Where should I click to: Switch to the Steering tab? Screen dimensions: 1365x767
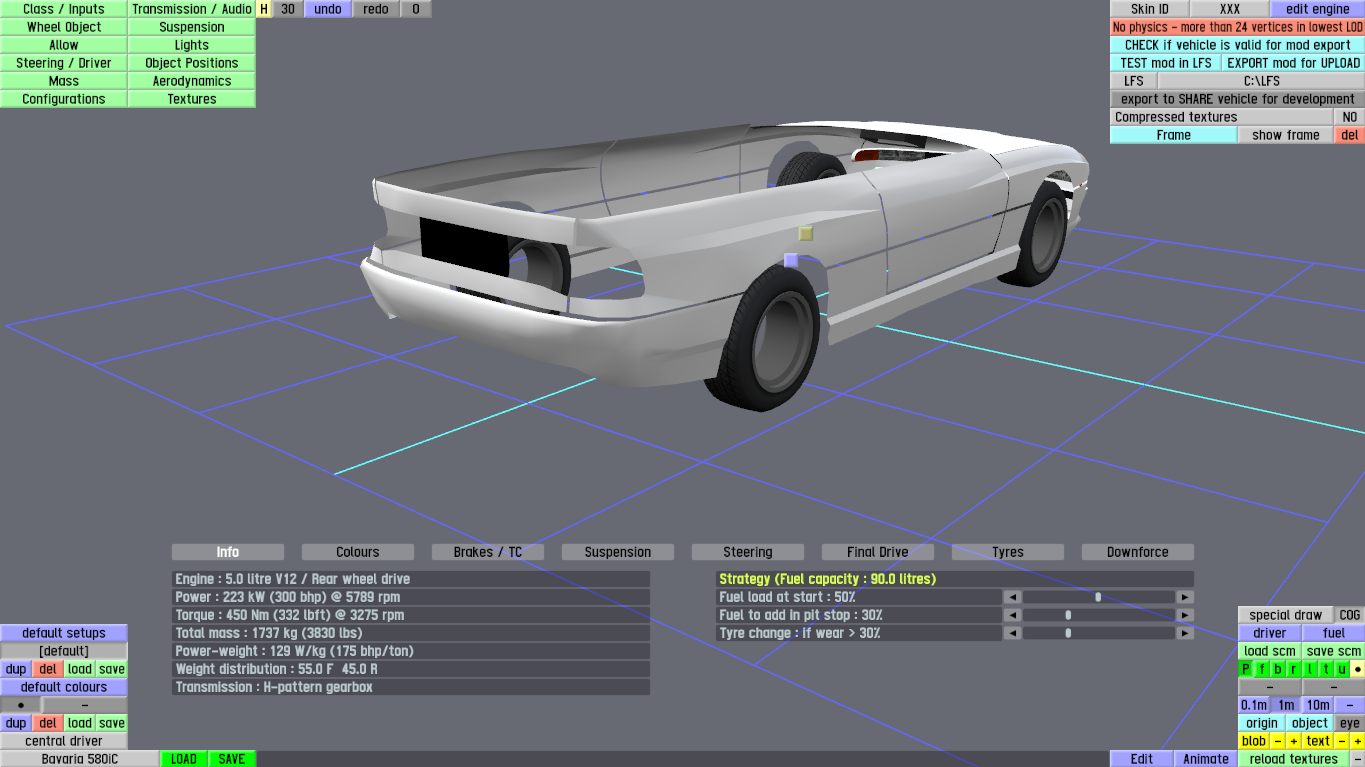748,552
